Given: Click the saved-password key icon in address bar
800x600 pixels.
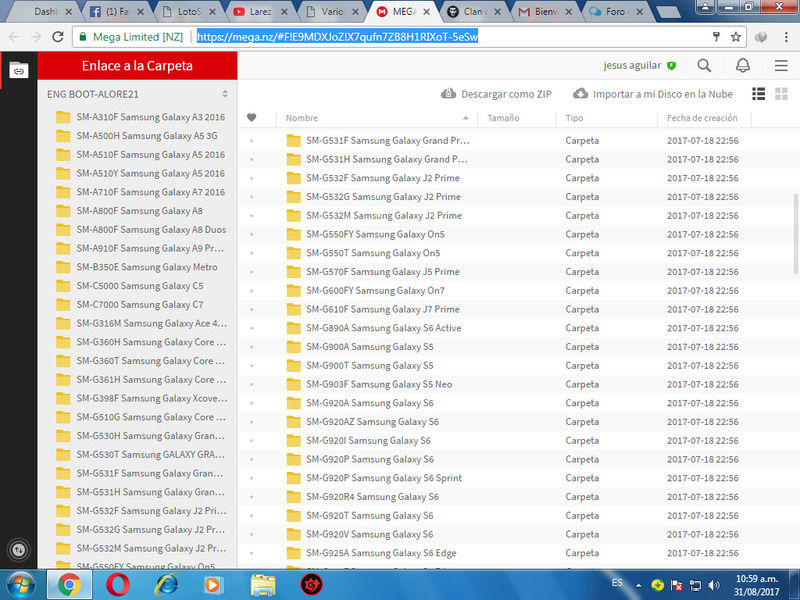Looking at the screenshot, I should pyautogui.click(x=716, y=37).
